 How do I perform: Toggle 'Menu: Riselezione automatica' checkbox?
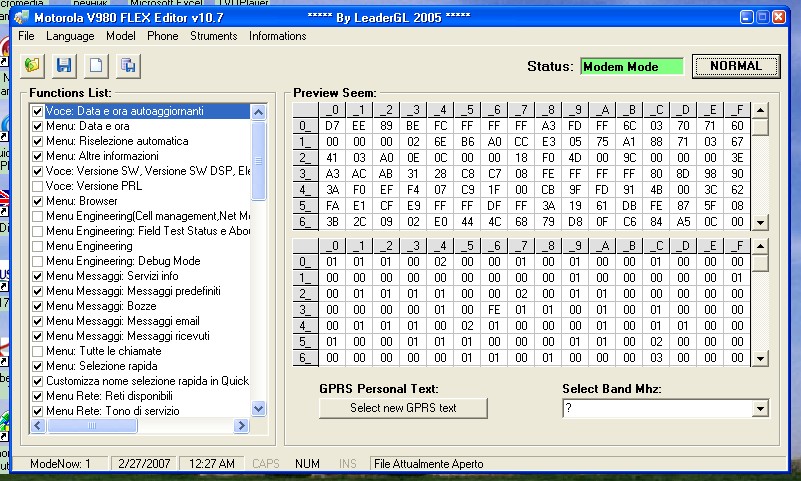point(37,141)
